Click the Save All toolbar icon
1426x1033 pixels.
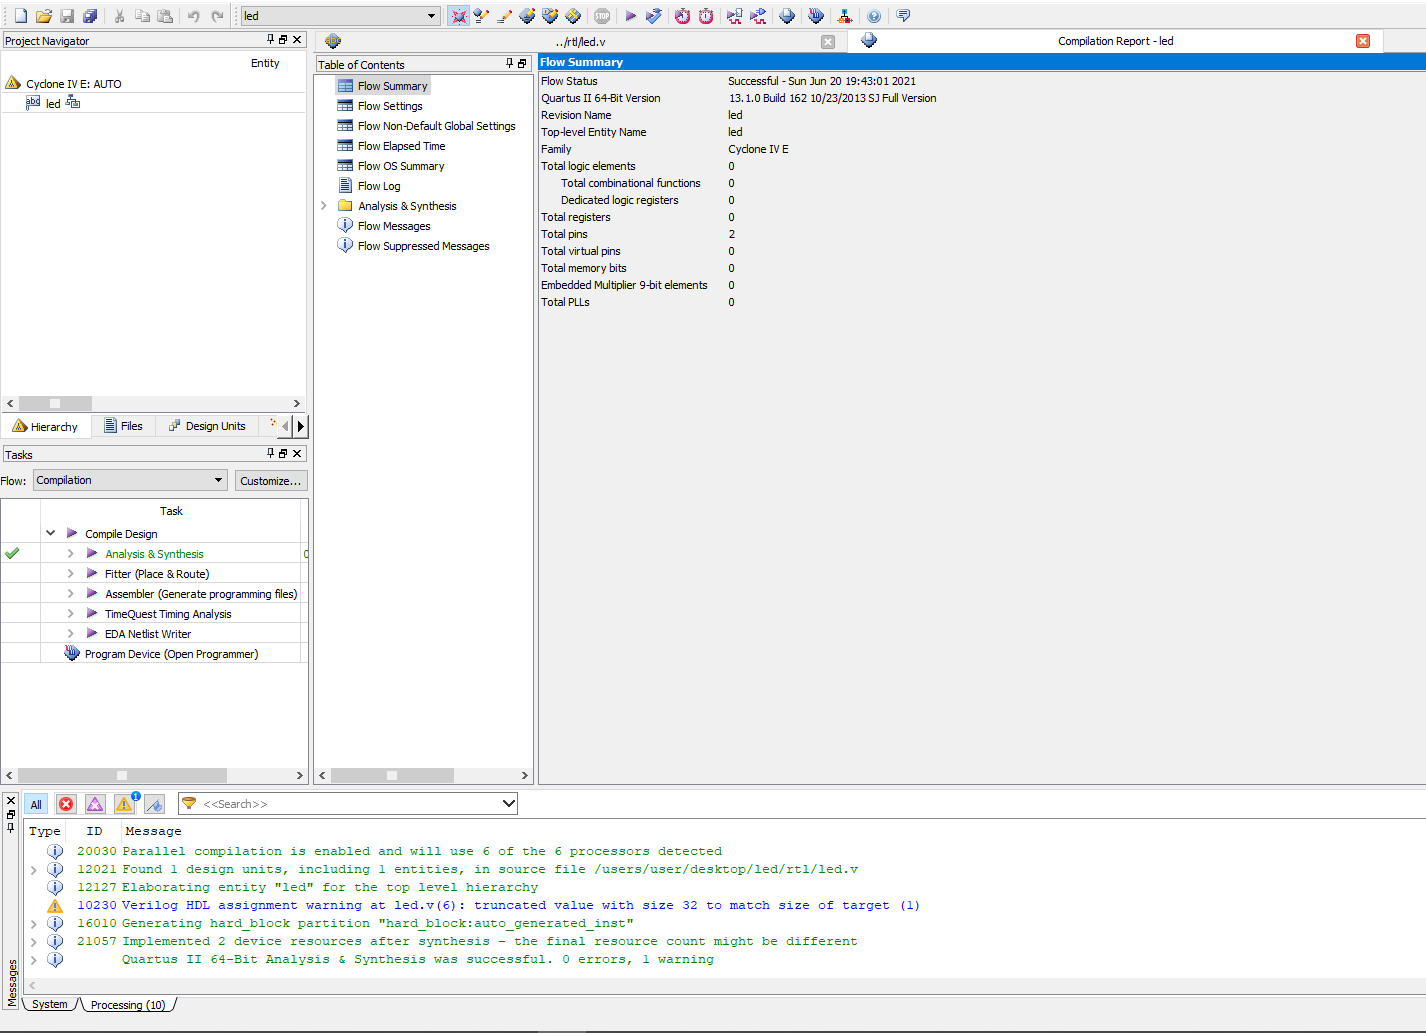coord(90,16)
